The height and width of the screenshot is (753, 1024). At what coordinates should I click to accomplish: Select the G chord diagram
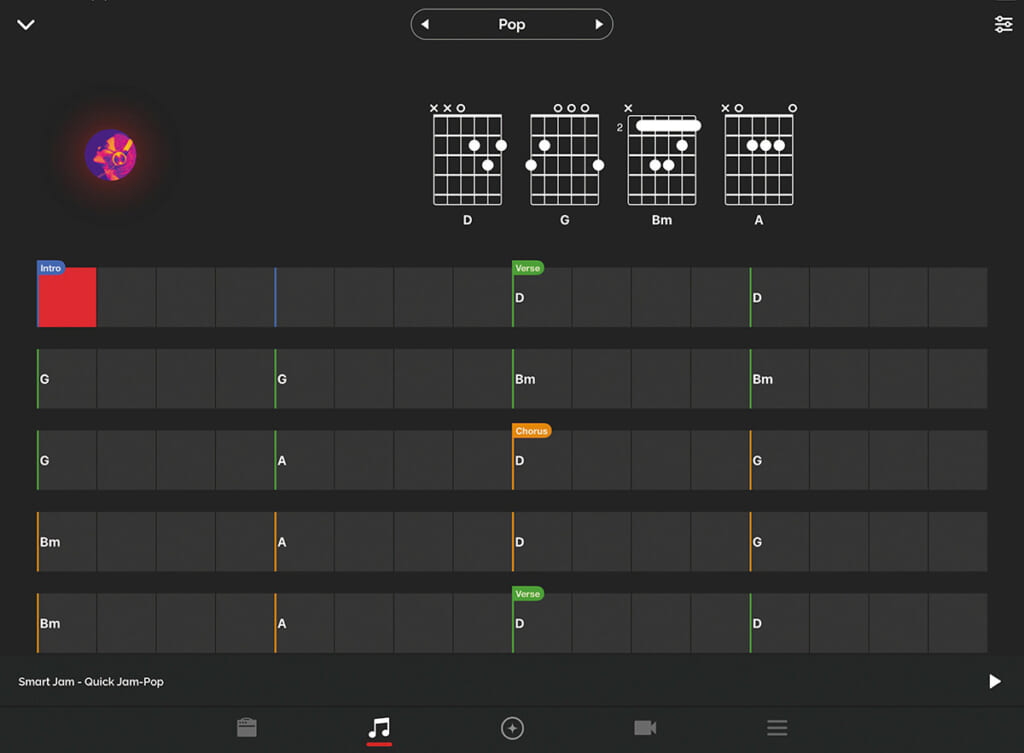[564, 160]
